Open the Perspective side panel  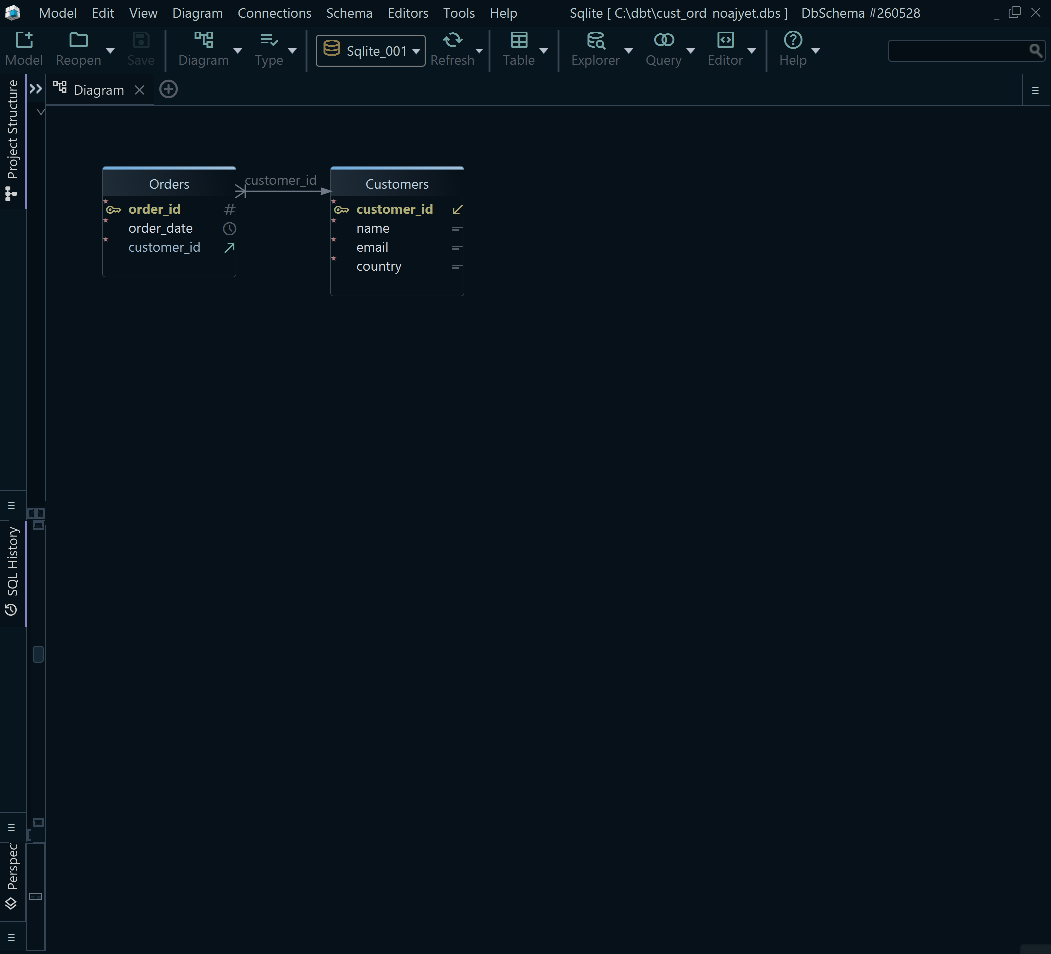coord(12,875)
